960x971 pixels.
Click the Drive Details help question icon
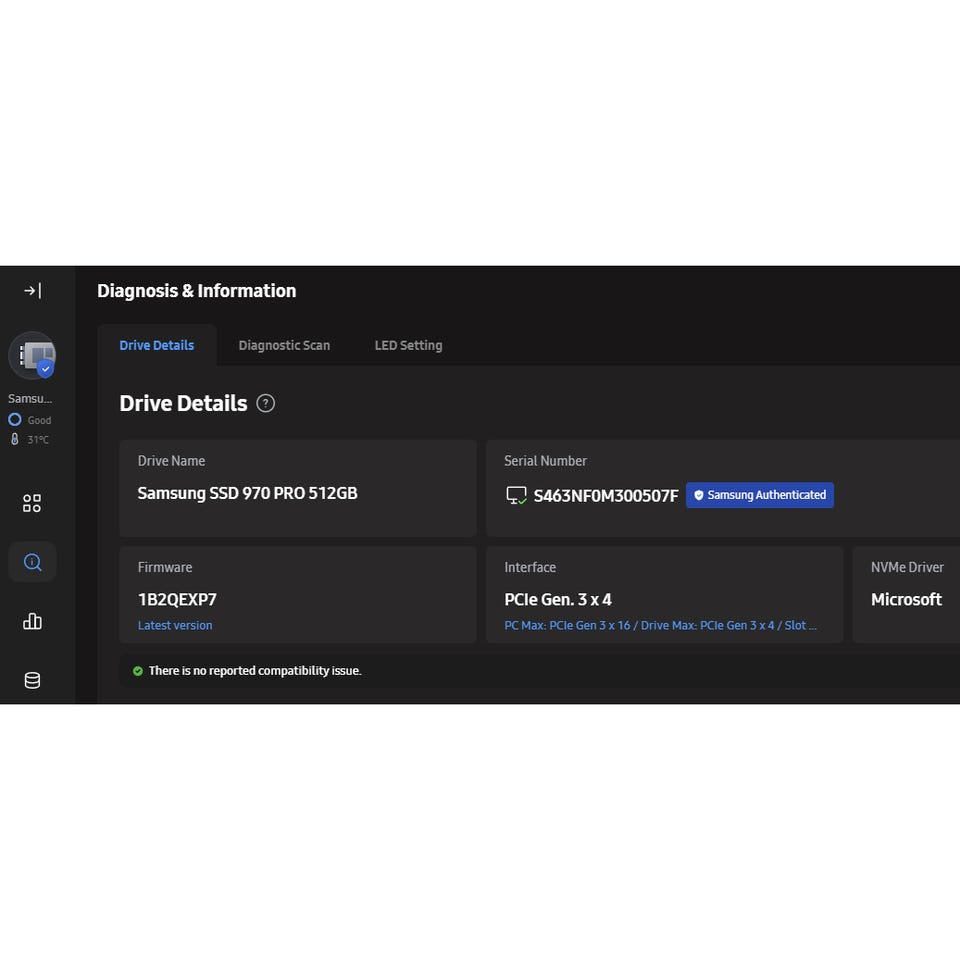(x=266, y=404)
